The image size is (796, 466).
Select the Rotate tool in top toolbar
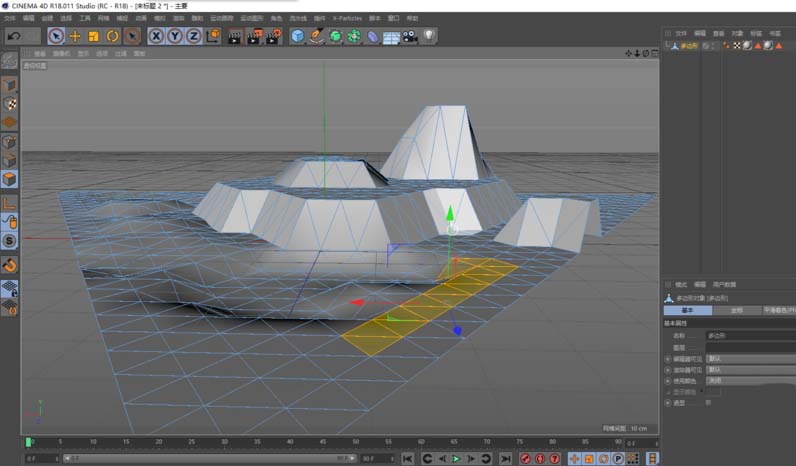coord(113,36)
